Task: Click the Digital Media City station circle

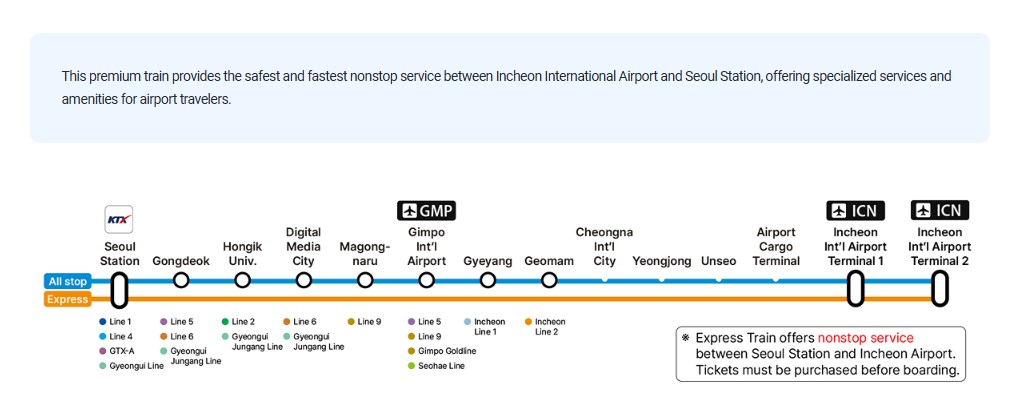Action: [303, 280]
